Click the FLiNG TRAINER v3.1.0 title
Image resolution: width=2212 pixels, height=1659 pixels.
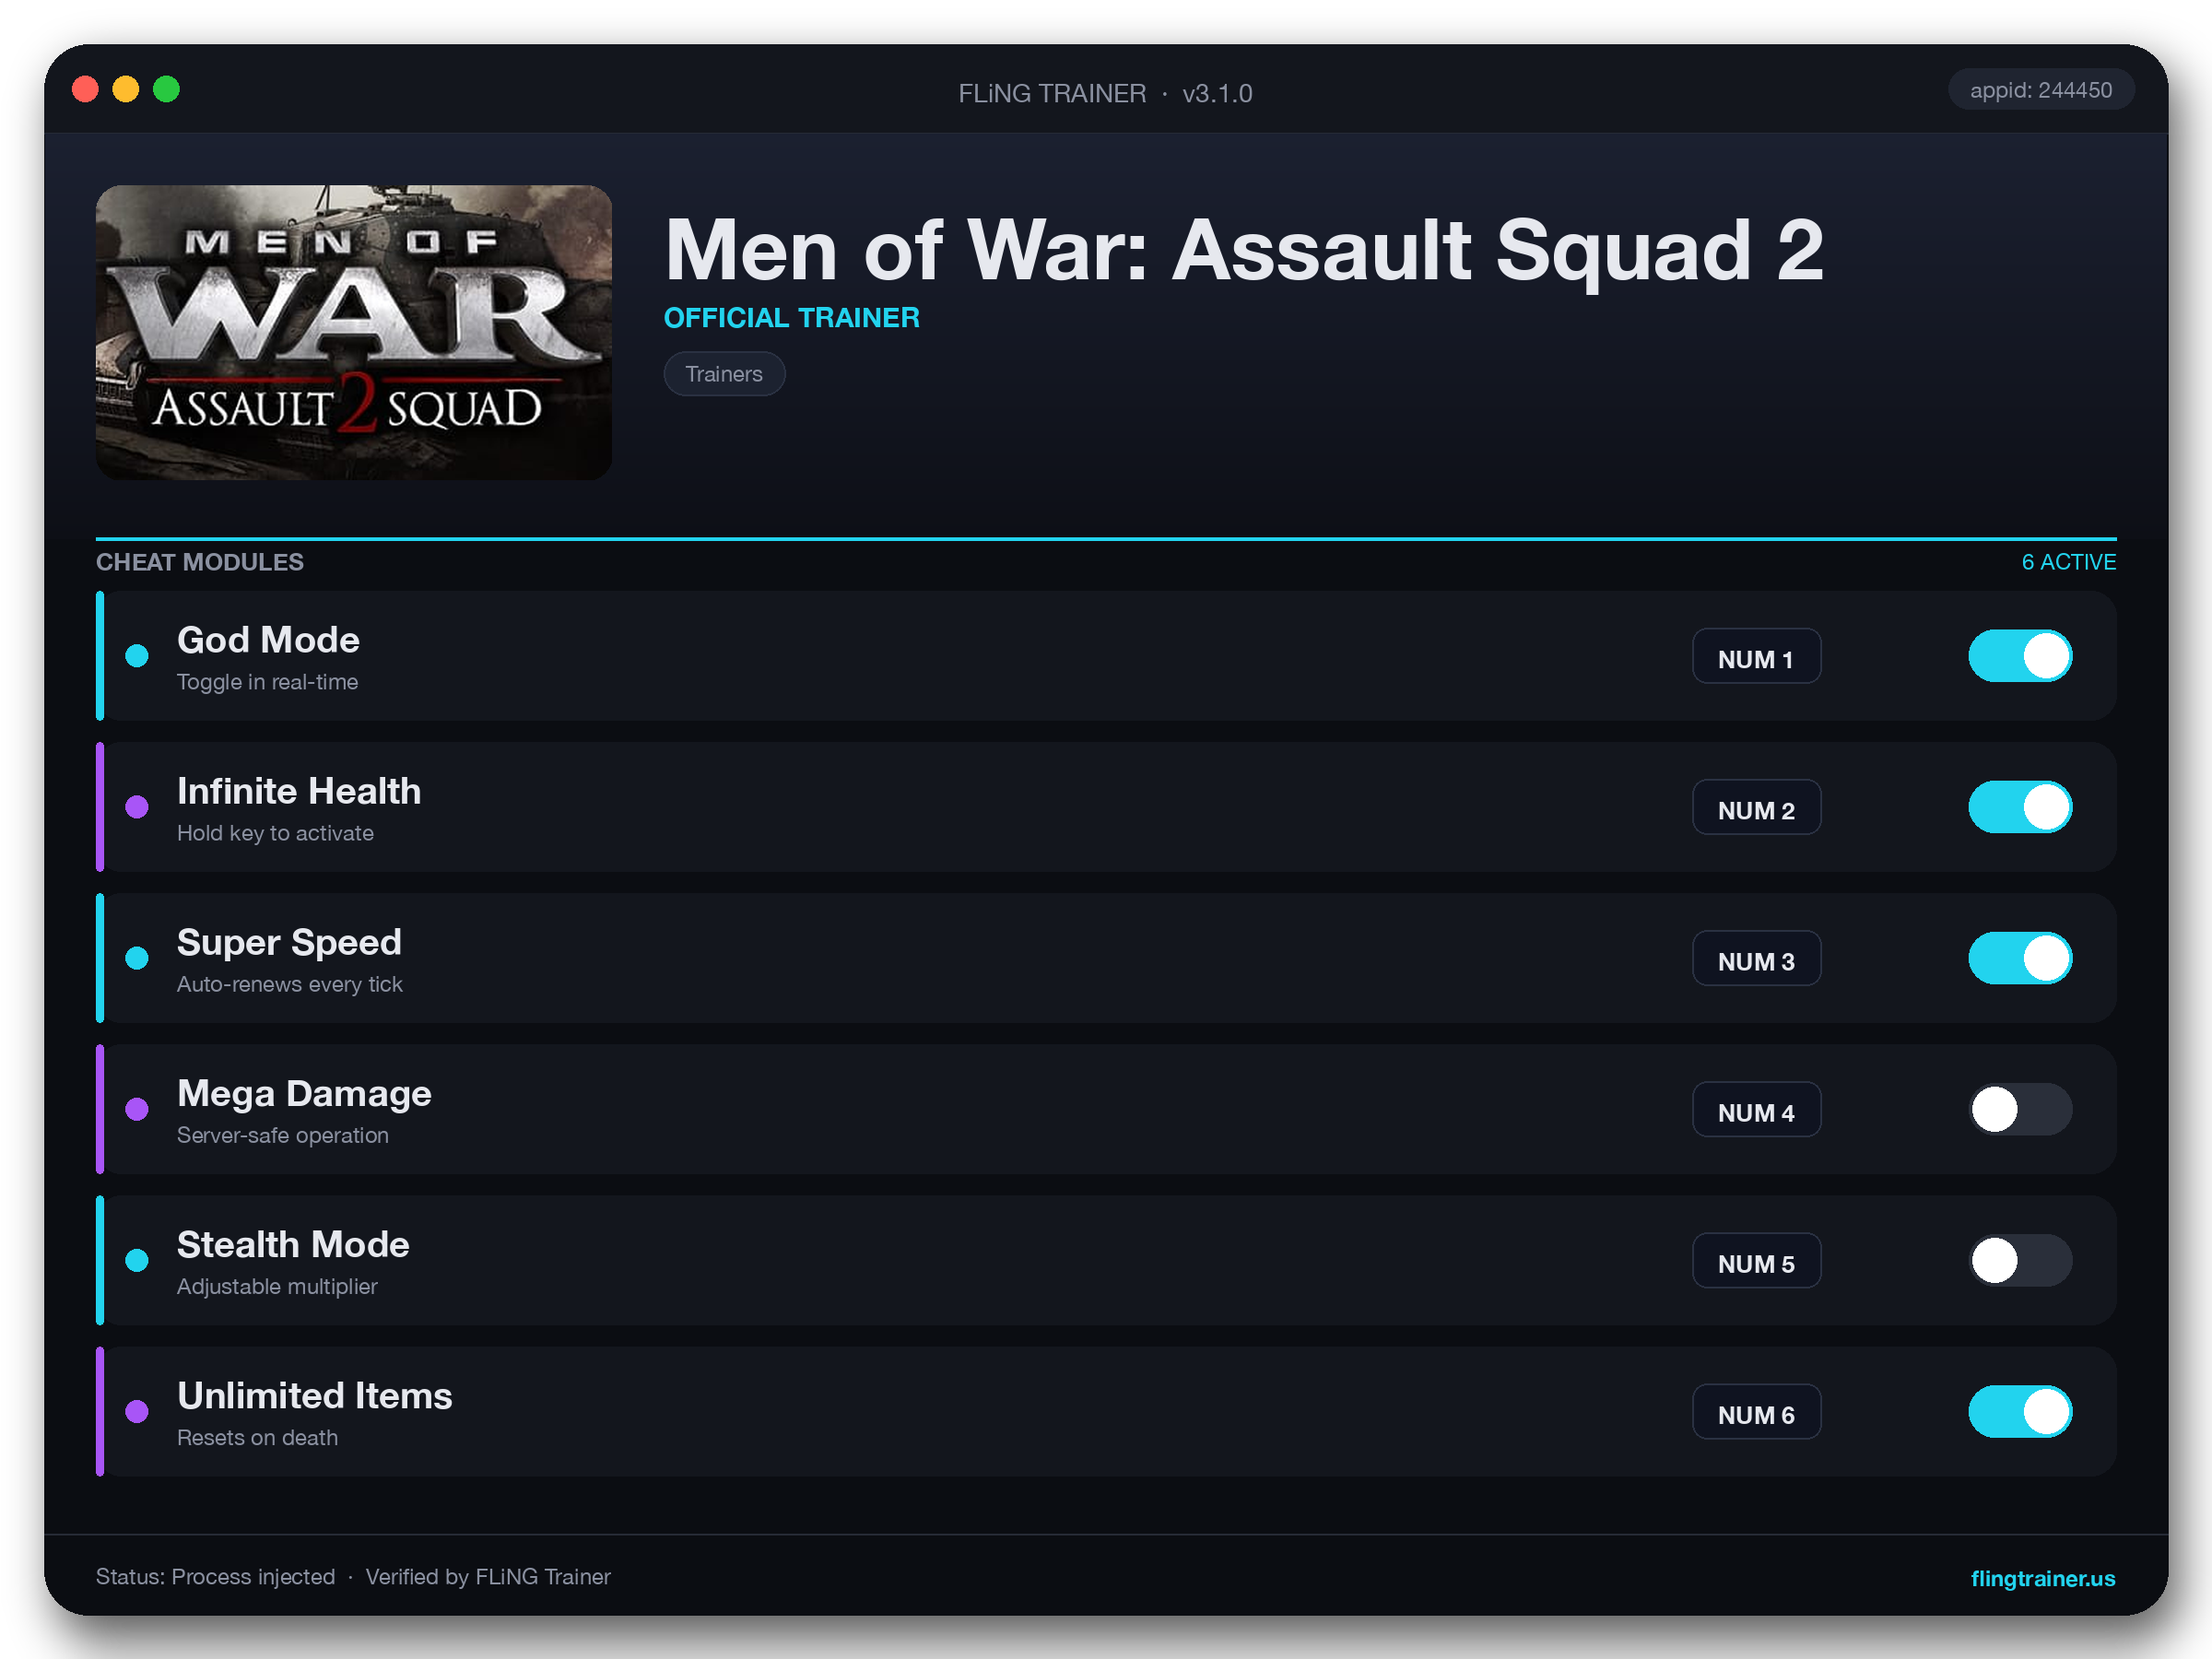pyautogui.click(x=1105, y=93)
